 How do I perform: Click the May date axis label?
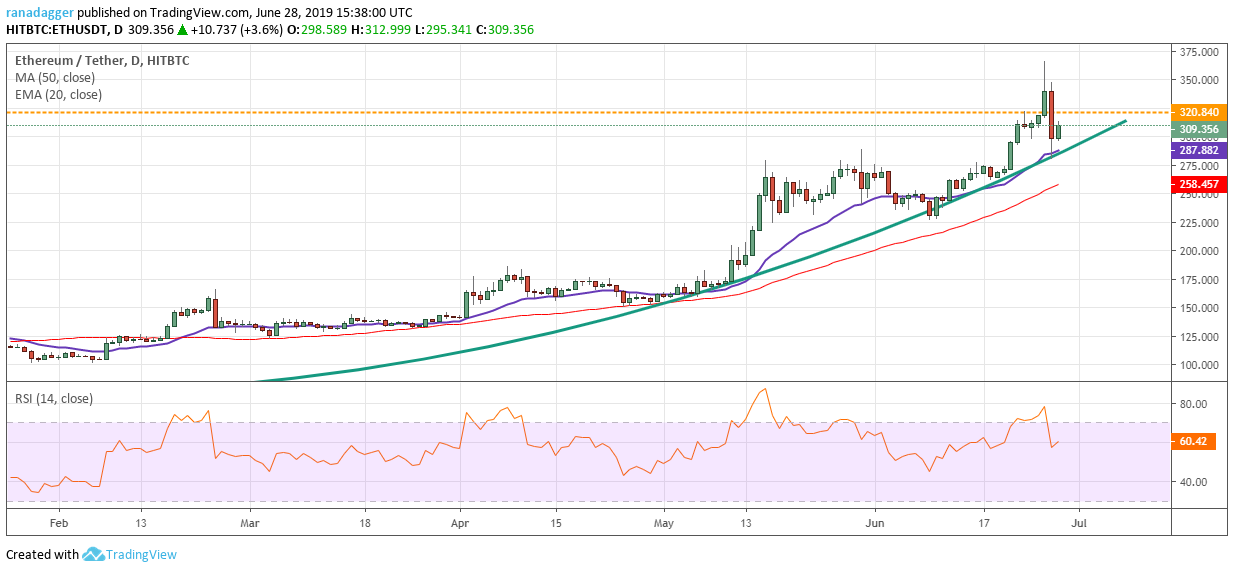pos(665,522)
